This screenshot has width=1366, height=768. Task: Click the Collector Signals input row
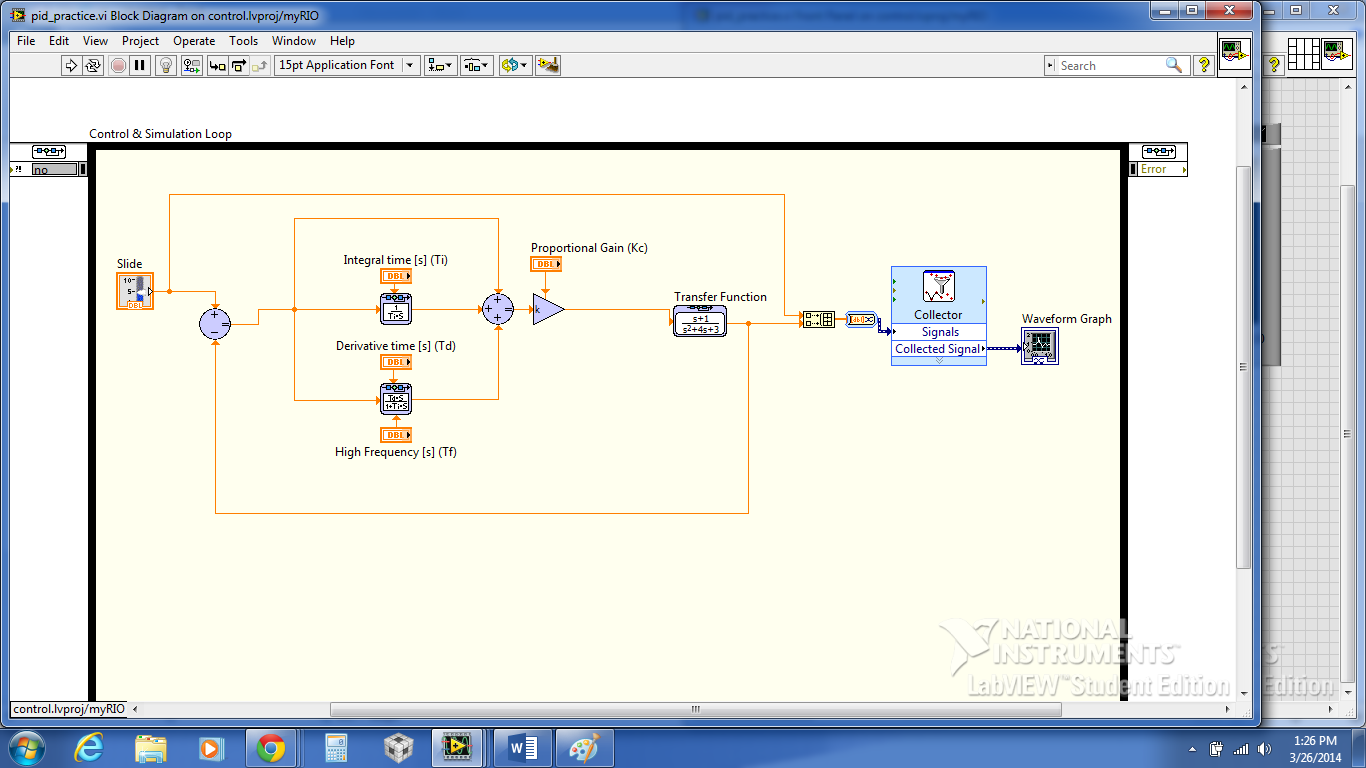[939, 332]
